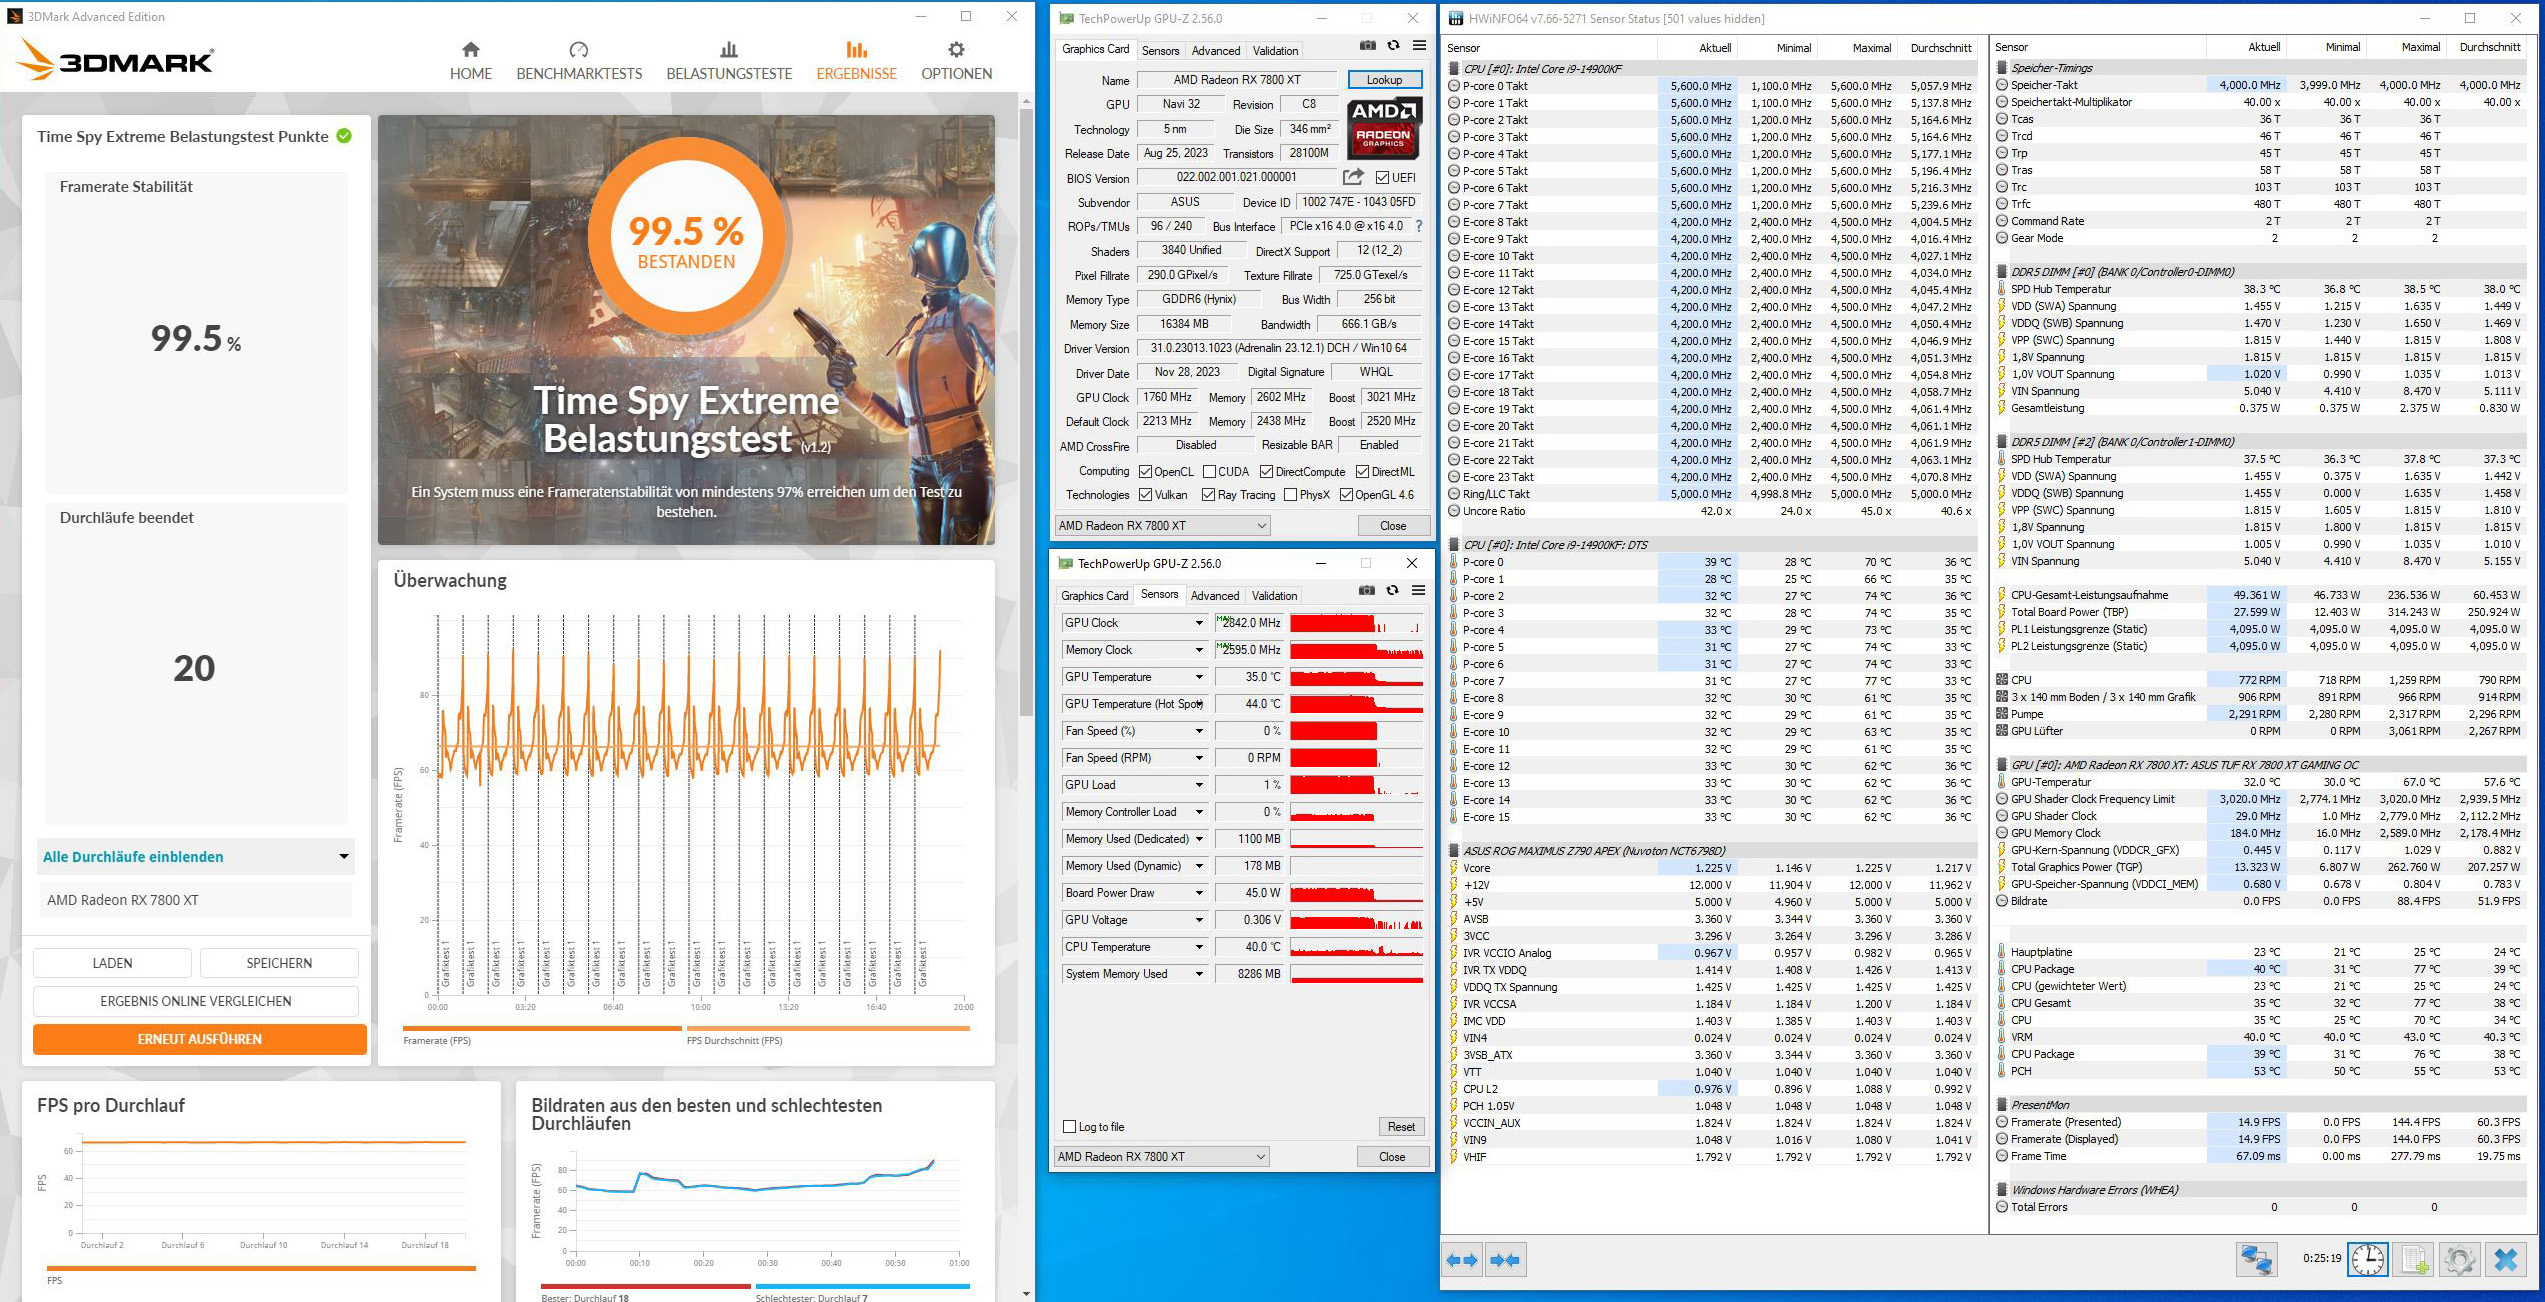Enable the Log to file checkbox

pos(1069,1127)
